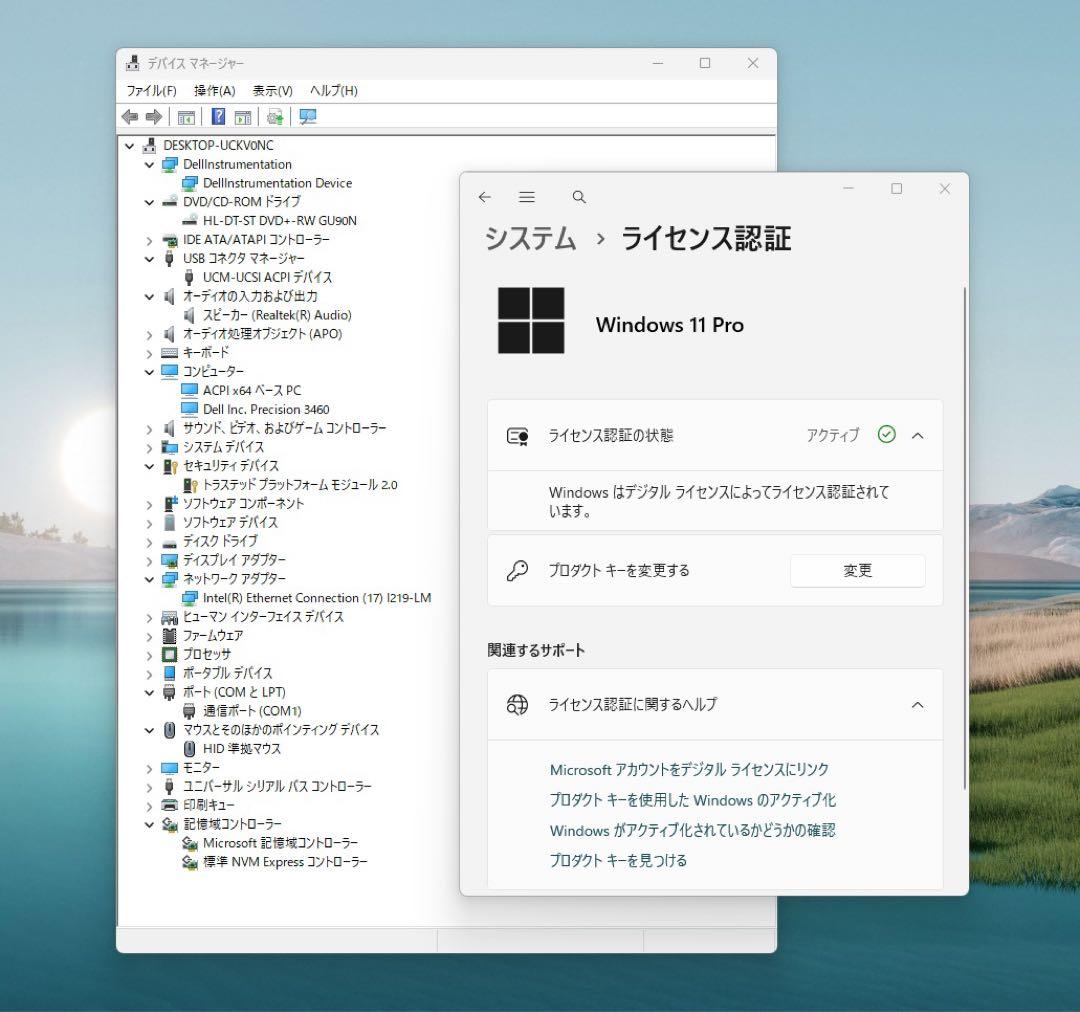
Task: Expand the モニター category
Action: (149, 768)
